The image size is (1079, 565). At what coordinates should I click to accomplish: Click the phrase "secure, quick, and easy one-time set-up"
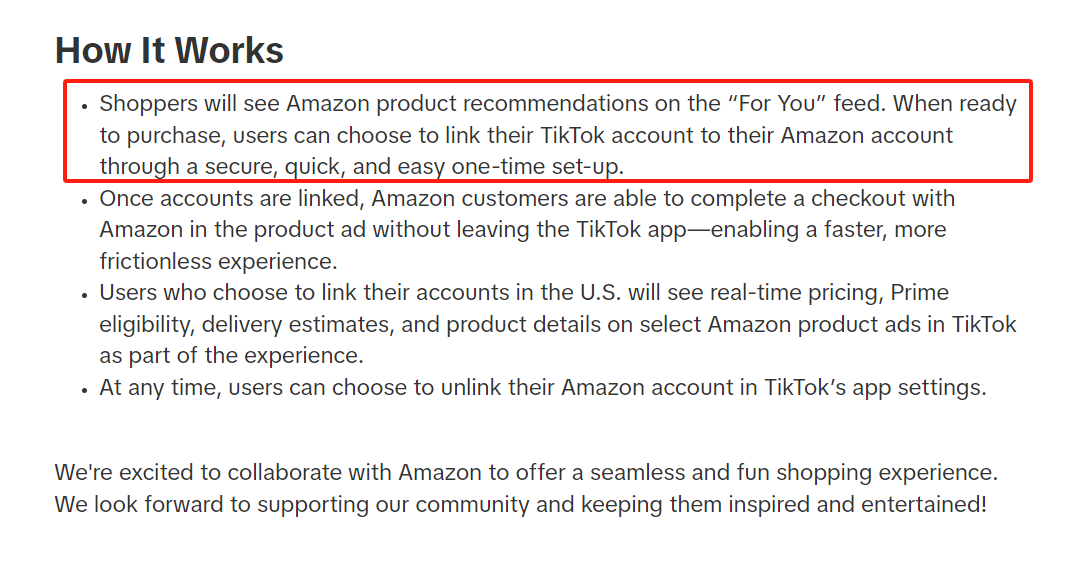tap(414, 167)
